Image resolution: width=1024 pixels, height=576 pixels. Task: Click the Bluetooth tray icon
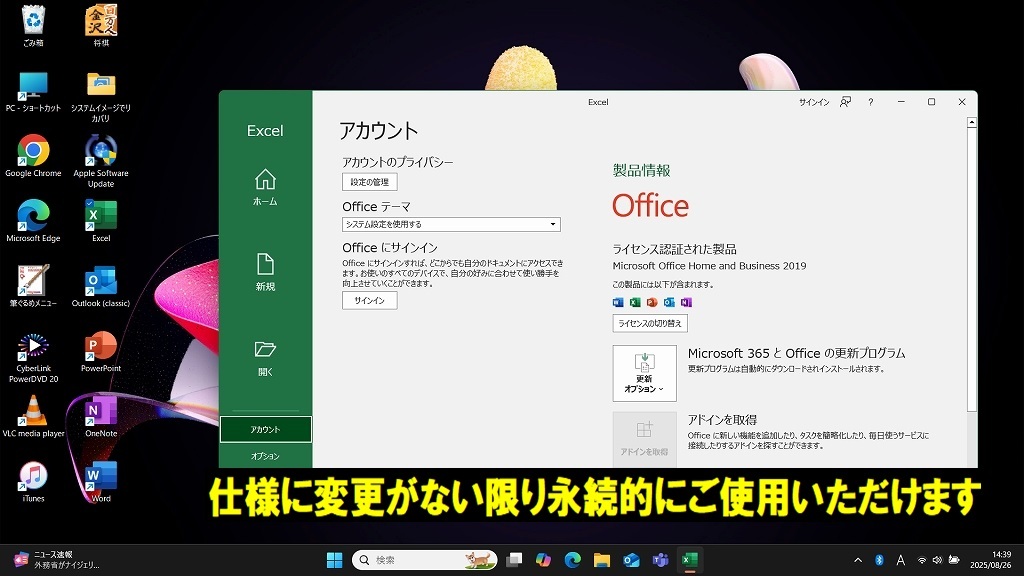[x=879, y=560]
